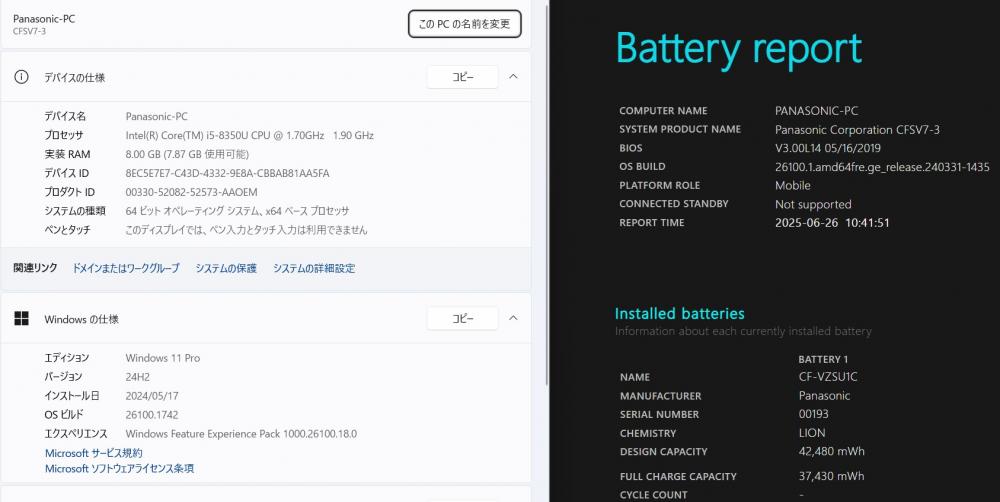
Task: Select the システムの種類 value text
Action: click(x=237, y=211)
